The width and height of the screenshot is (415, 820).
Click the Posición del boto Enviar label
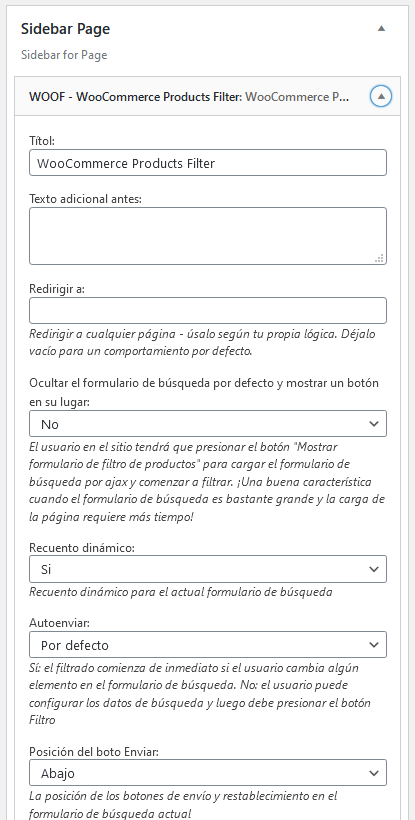[94, 751]
